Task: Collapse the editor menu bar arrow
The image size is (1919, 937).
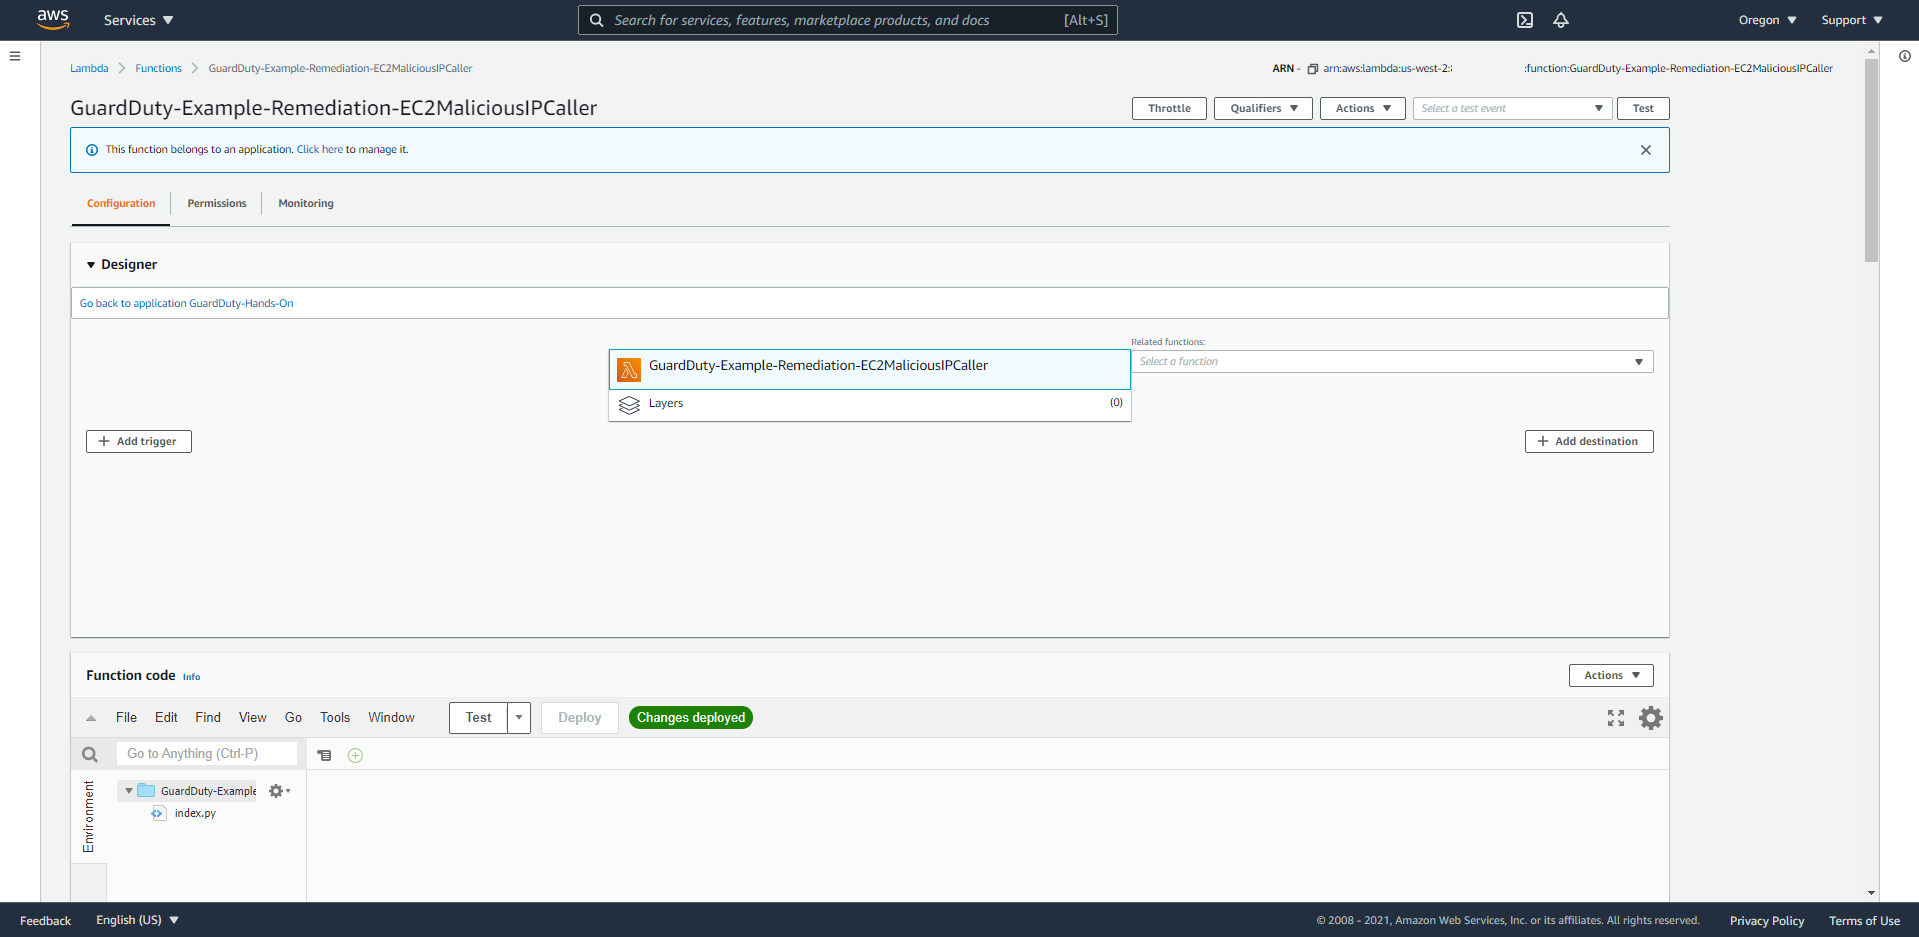Action: [x=91, y=718]
